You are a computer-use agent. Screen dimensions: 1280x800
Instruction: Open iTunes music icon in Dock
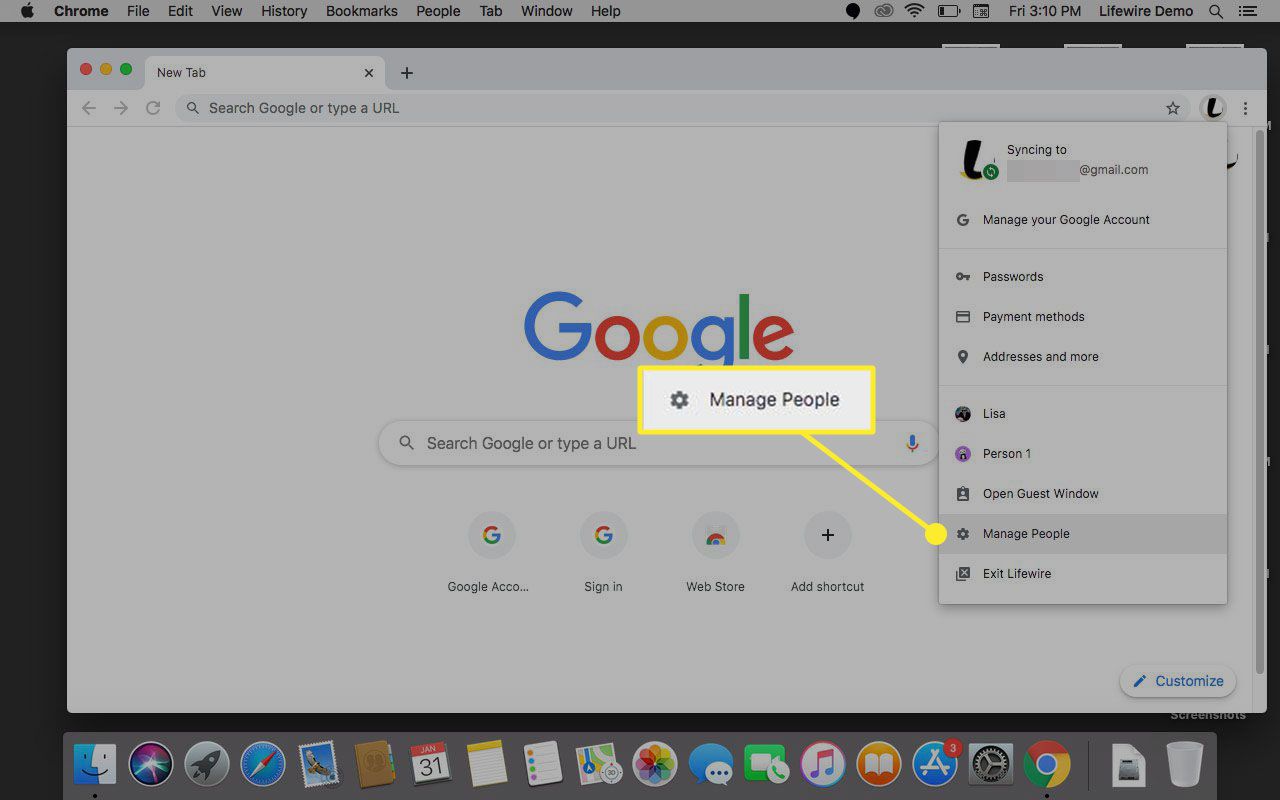[823, 765]
